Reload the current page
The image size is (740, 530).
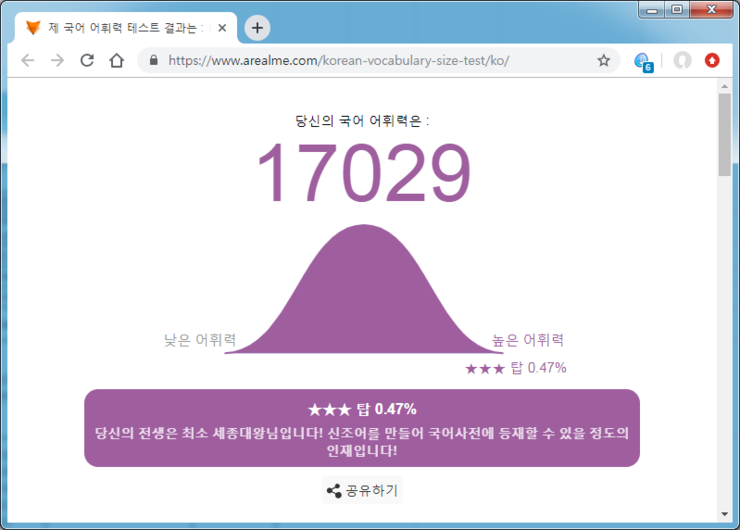pos(87,60)
